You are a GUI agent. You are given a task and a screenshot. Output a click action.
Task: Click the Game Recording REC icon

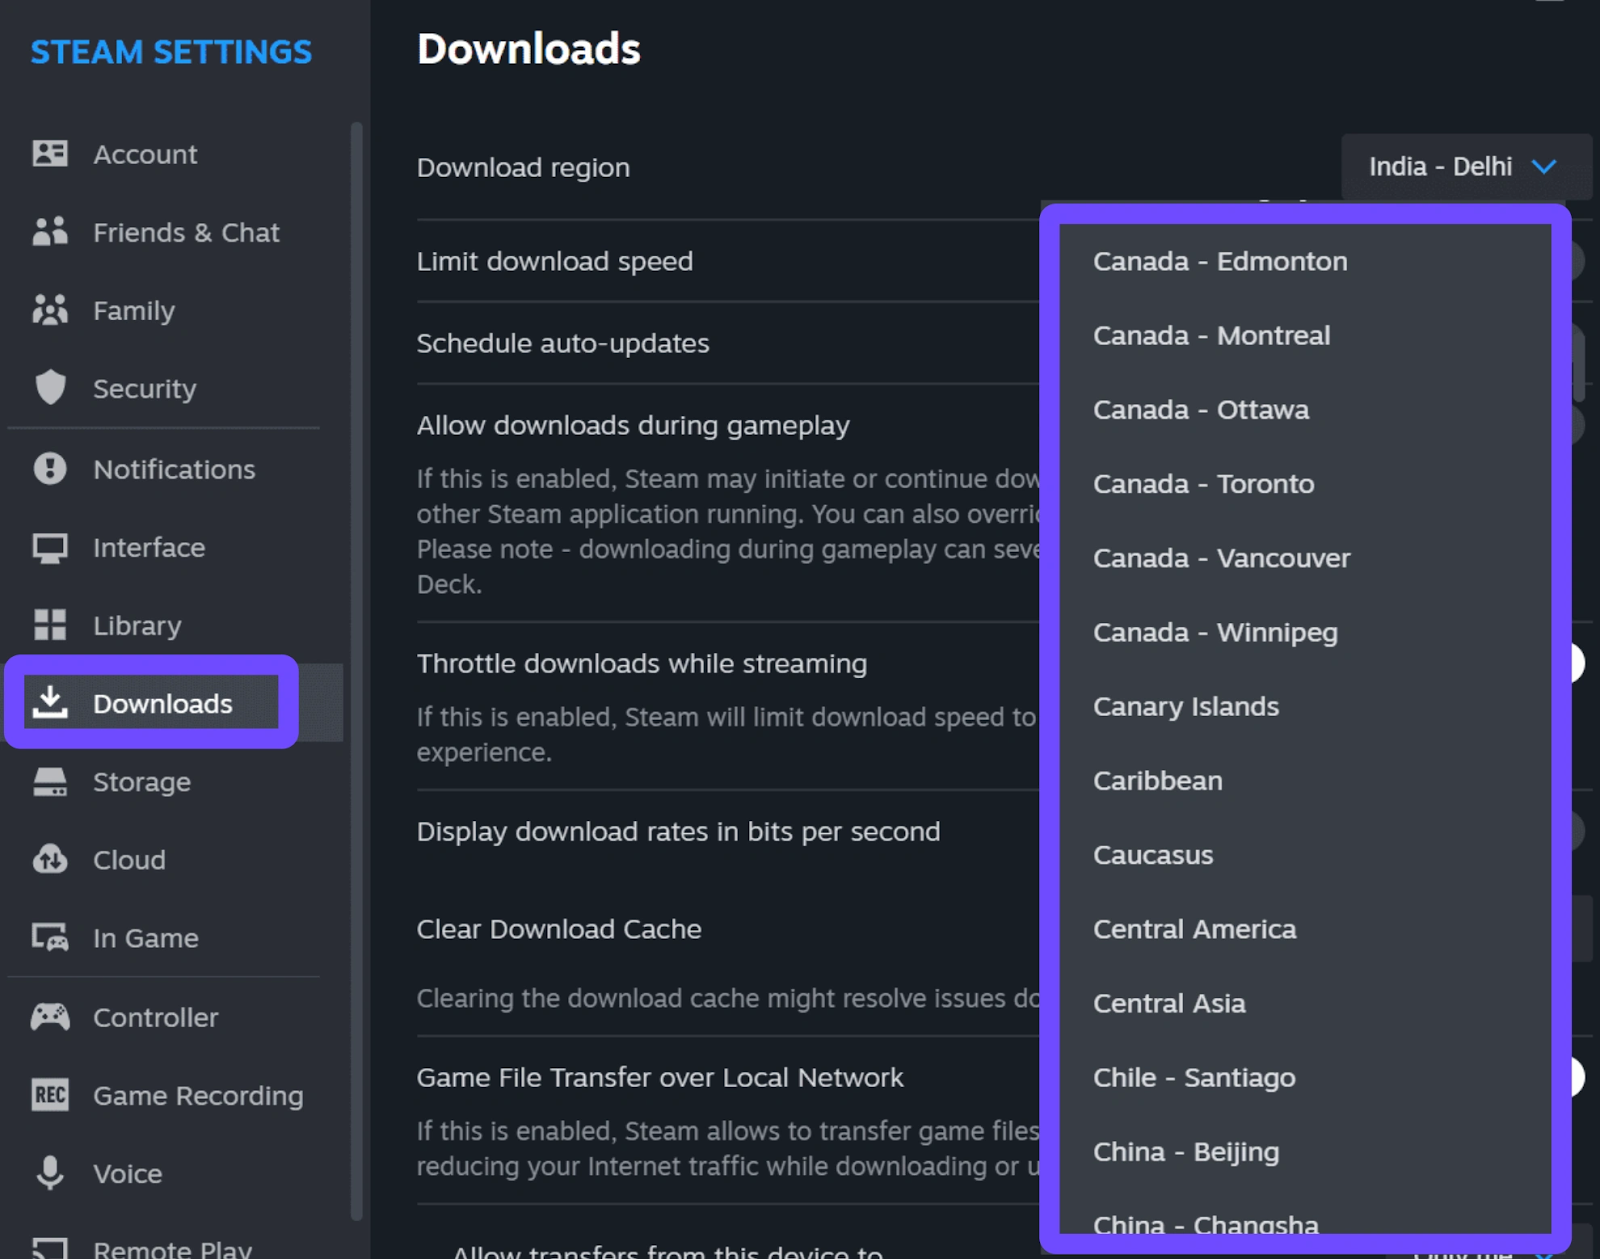(x=50, y=1095)
